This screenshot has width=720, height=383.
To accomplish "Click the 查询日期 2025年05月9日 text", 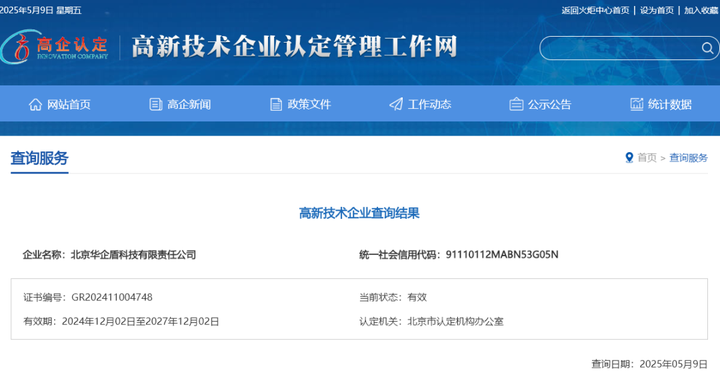I will pyautogui.click(x=649, y=364).
